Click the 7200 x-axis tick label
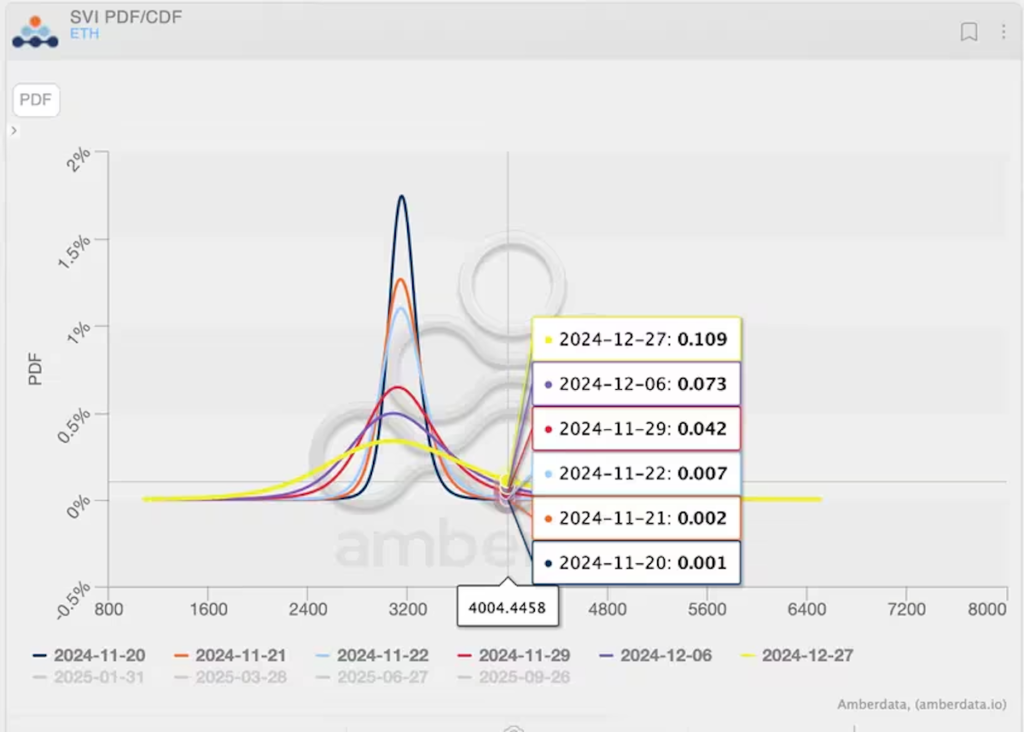The image size is (1024, 732). point(906,609)
